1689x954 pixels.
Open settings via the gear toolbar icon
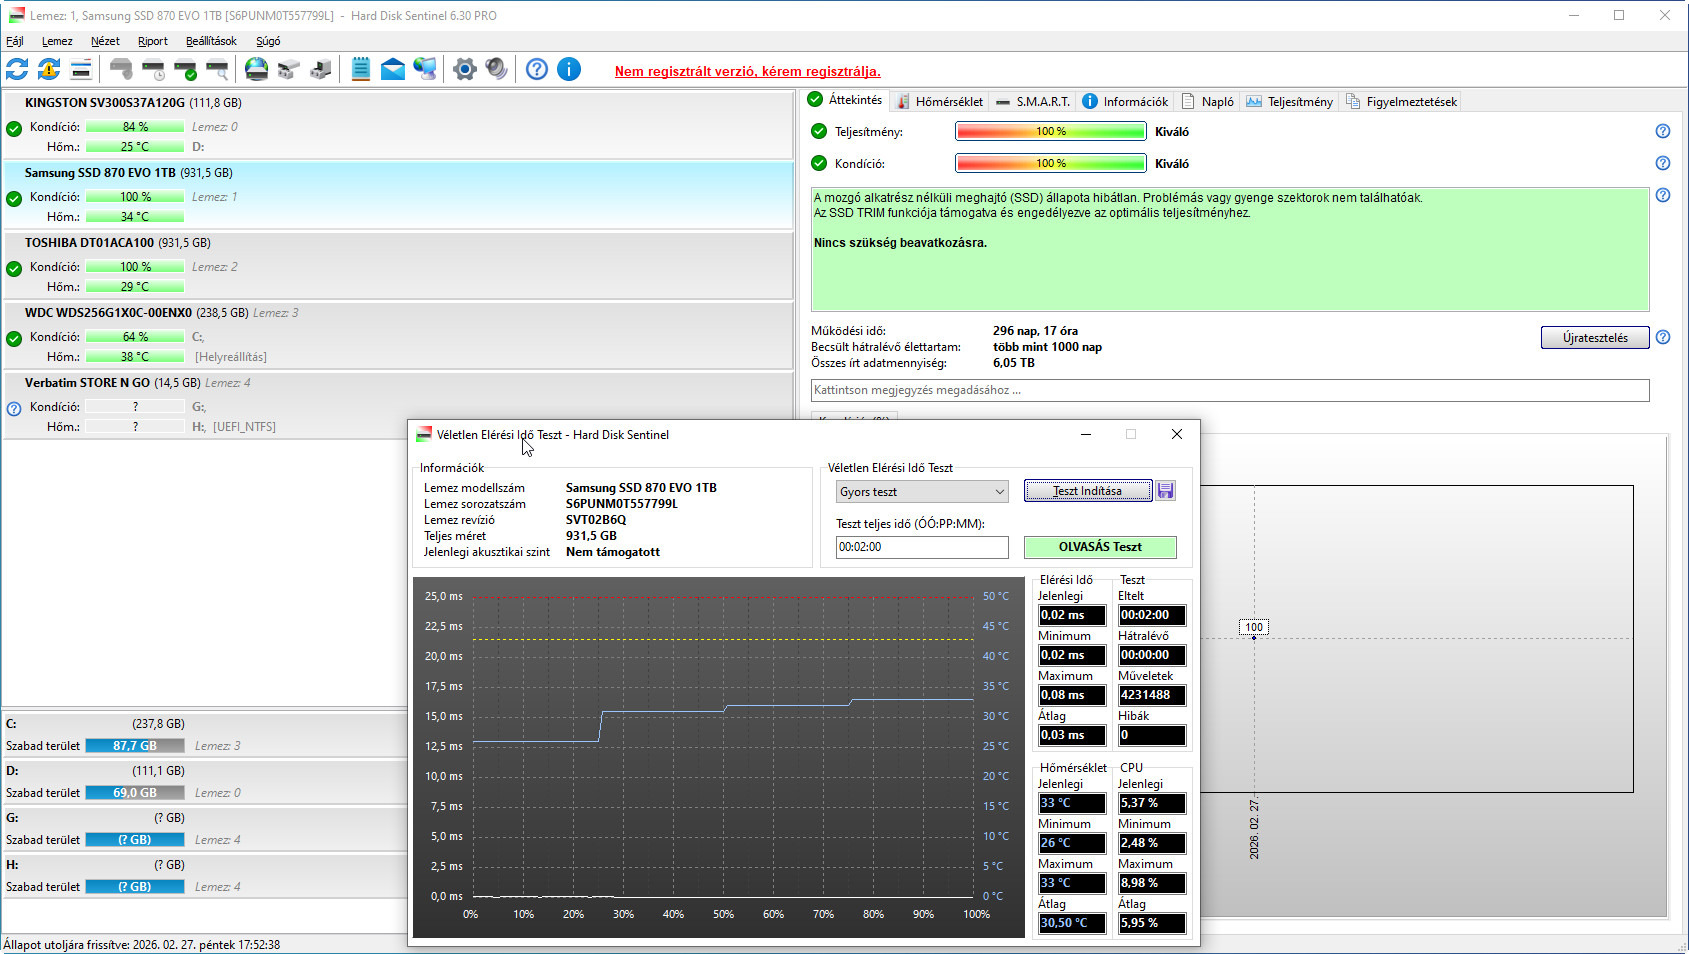click(x=465, y=69)
